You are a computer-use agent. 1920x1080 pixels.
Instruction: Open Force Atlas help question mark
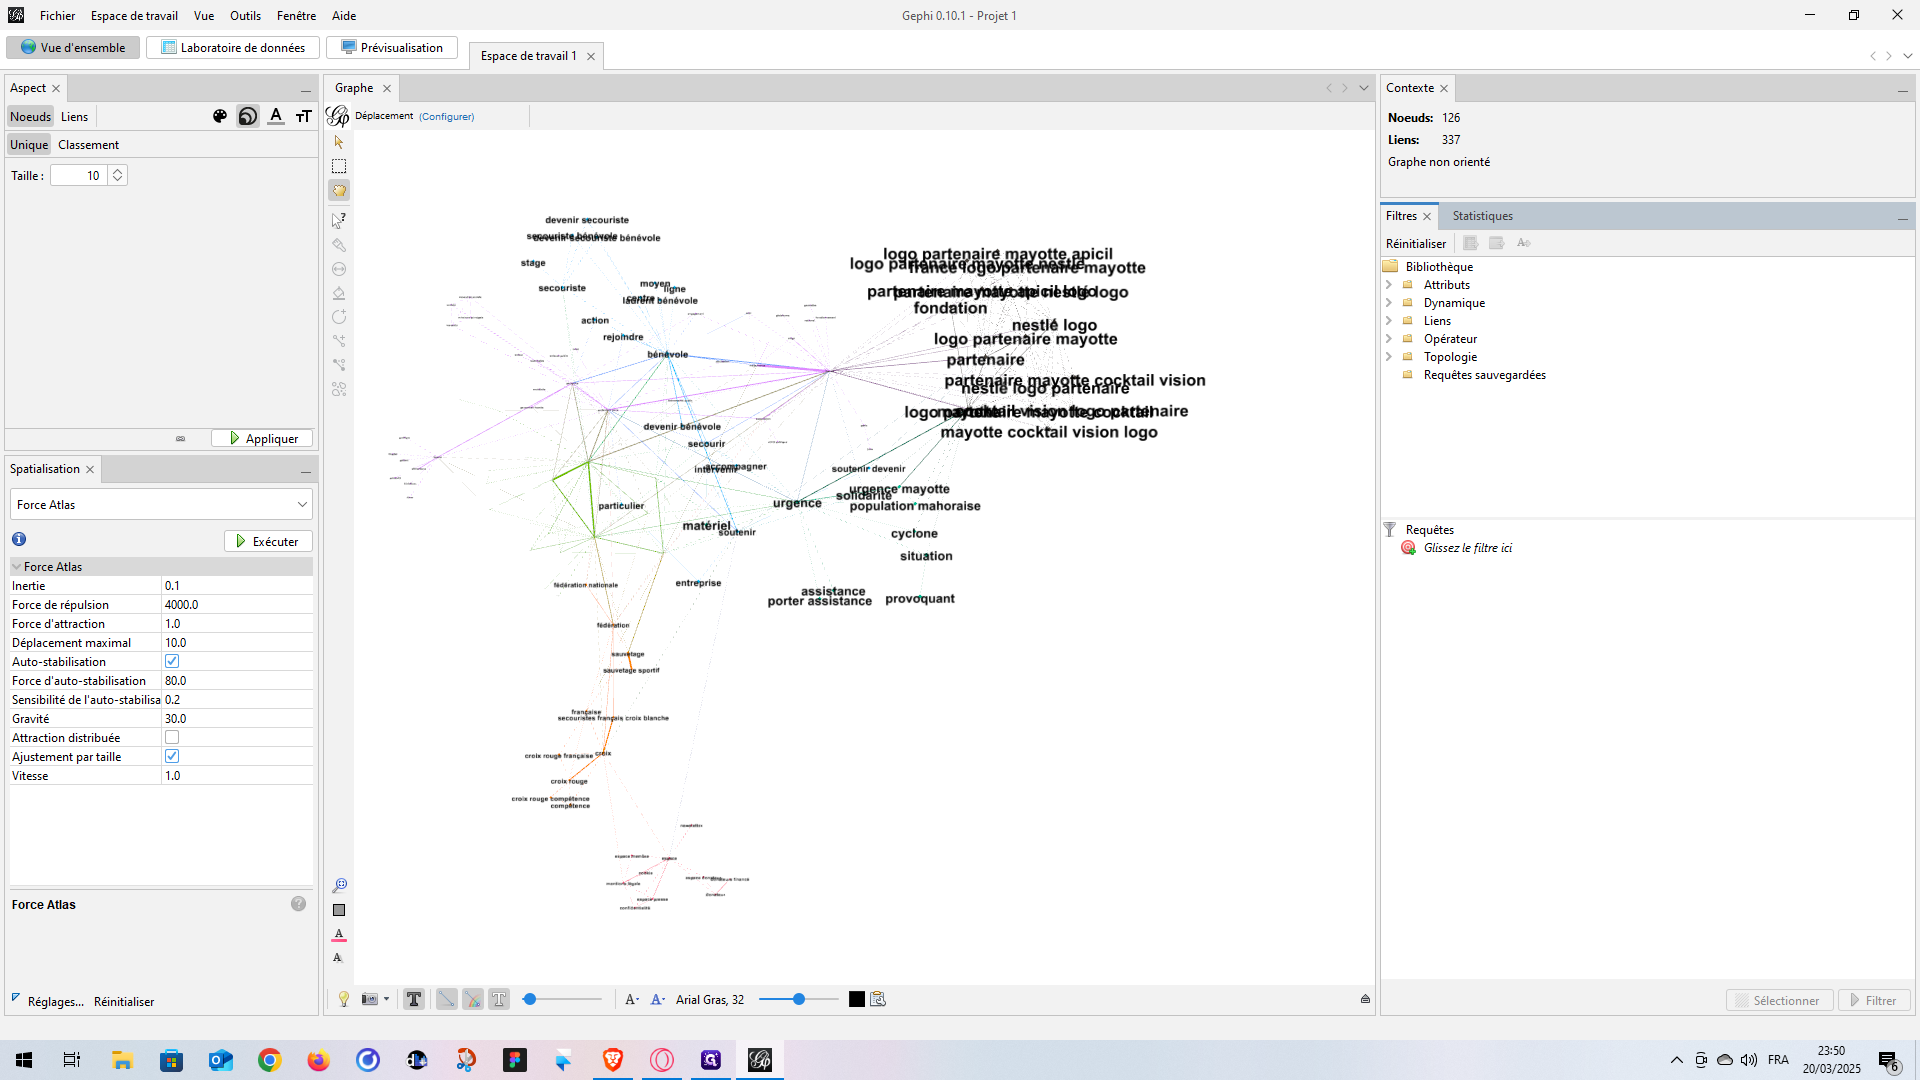pos(298,904)
